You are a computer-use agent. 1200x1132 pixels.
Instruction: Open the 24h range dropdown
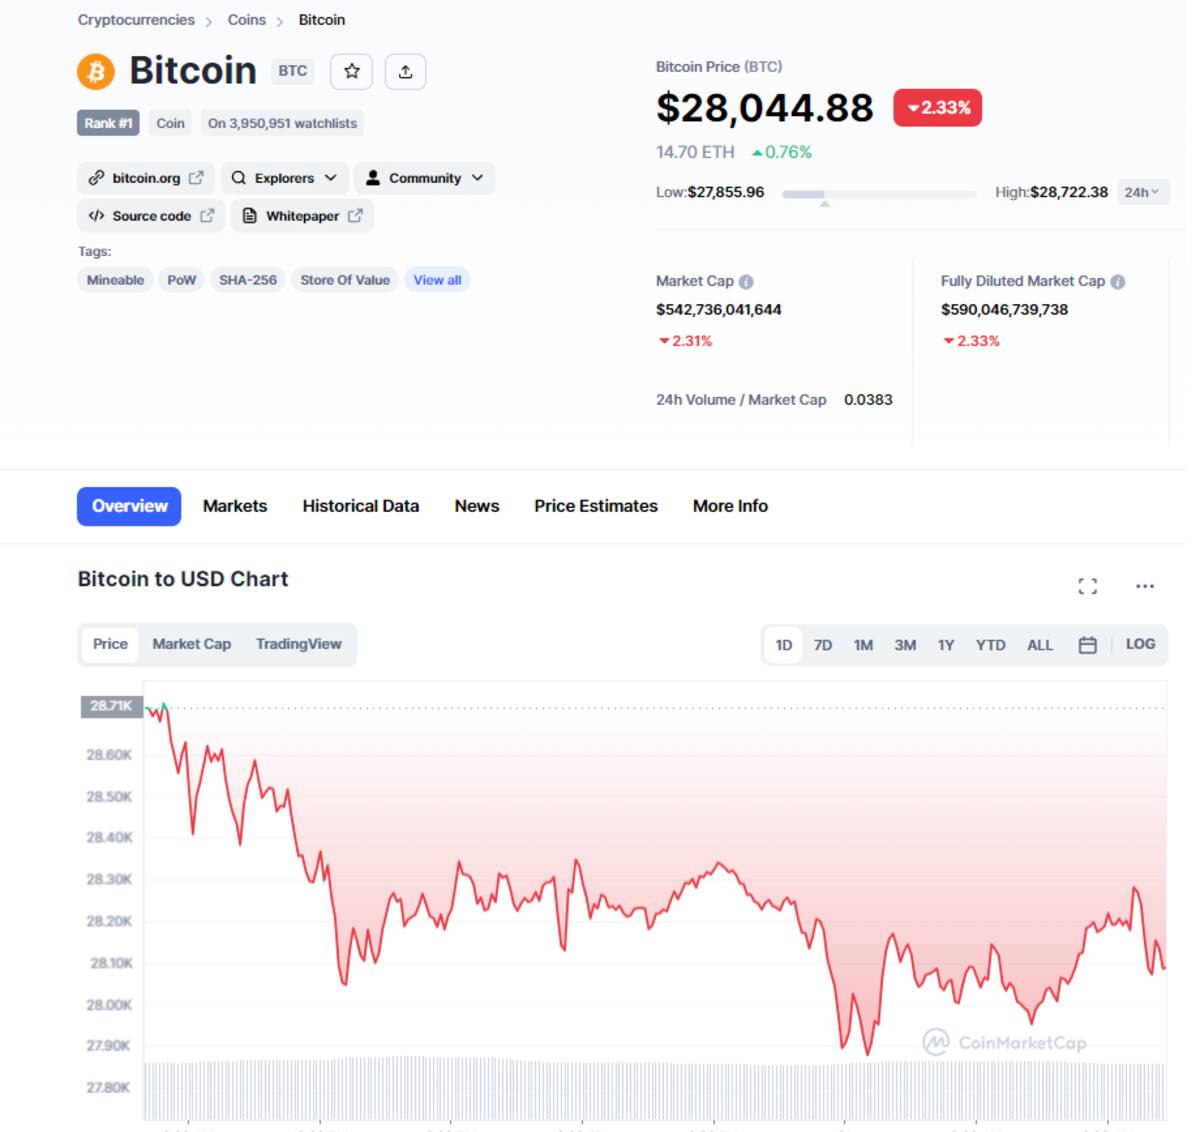click(1141, 192)
